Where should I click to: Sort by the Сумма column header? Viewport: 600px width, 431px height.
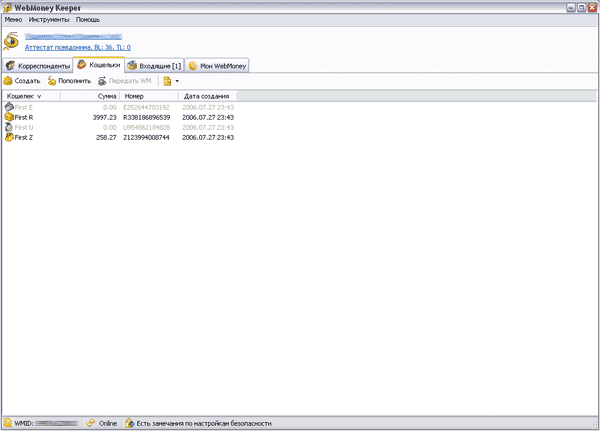coord(90,96)
